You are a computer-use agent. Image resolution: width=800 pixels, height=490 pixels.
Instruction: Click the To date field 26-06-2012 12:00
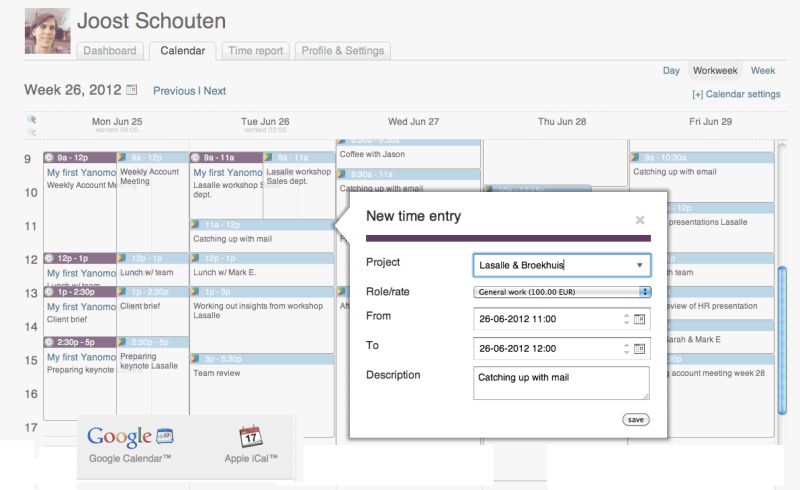[547, 349]
